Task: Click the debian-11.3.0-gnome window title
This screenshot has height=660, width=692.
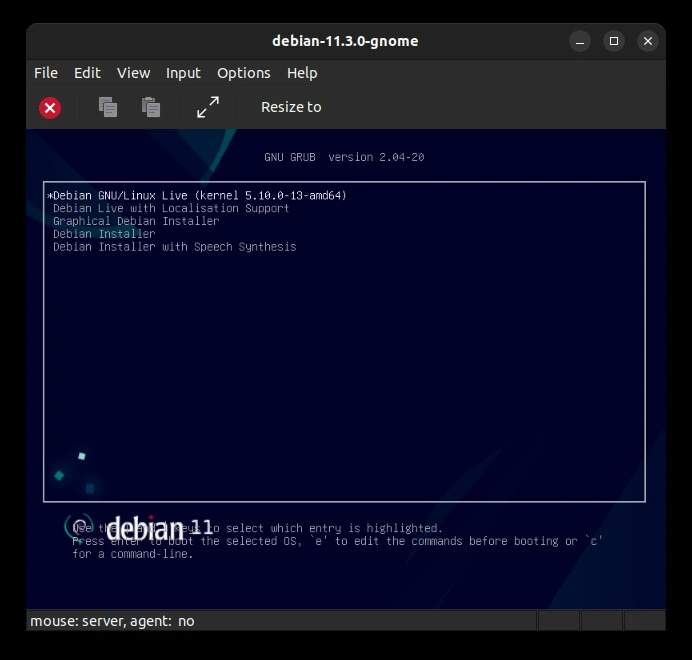Action: (x=345, y=41)
